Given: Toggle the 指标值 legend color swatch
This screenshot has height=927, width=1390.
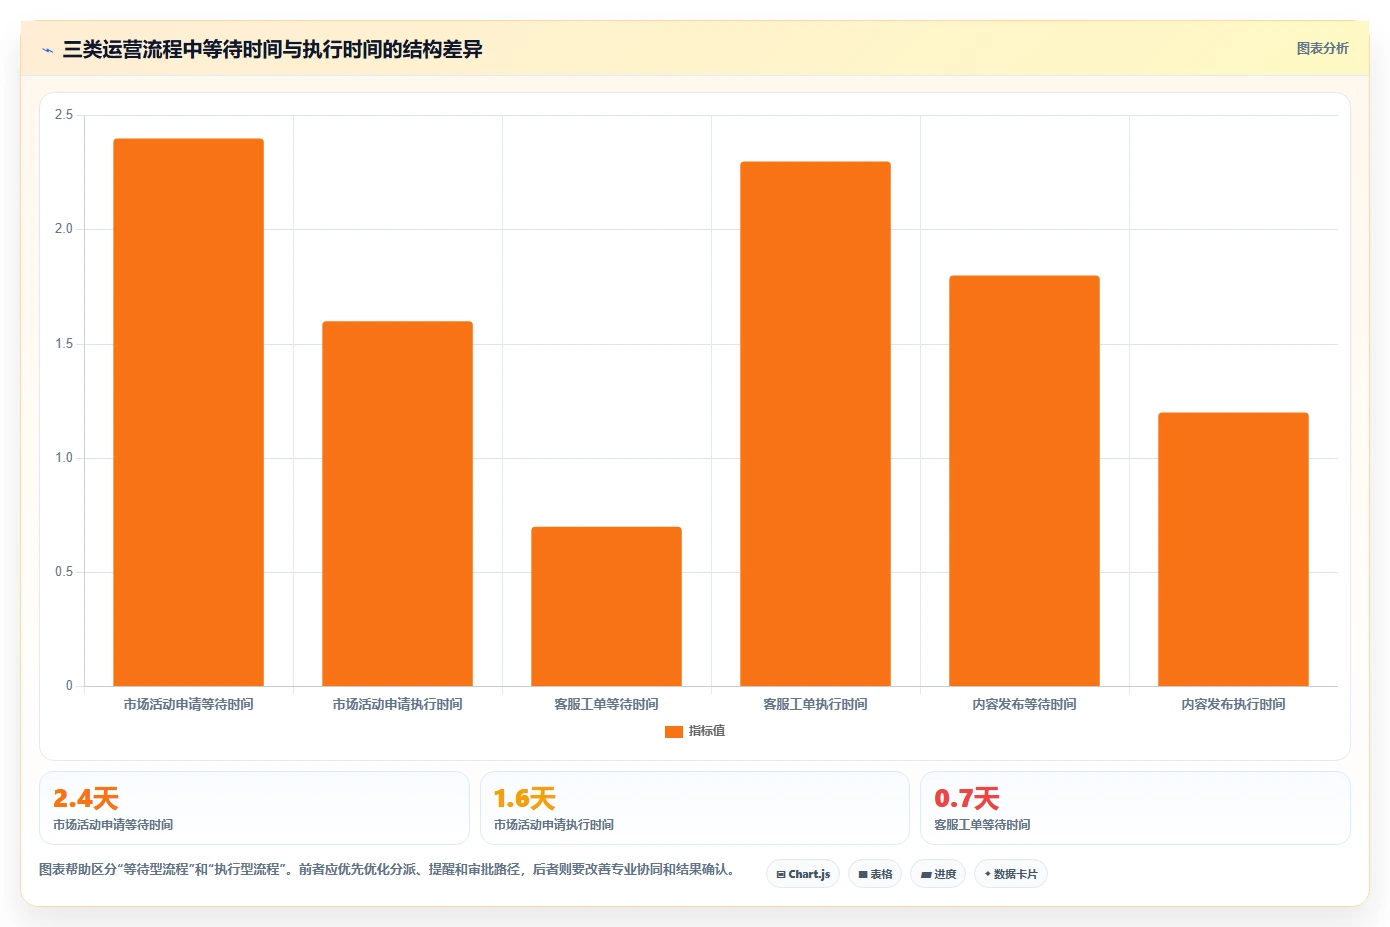Looking at the screenshot, I should (674, 732).
